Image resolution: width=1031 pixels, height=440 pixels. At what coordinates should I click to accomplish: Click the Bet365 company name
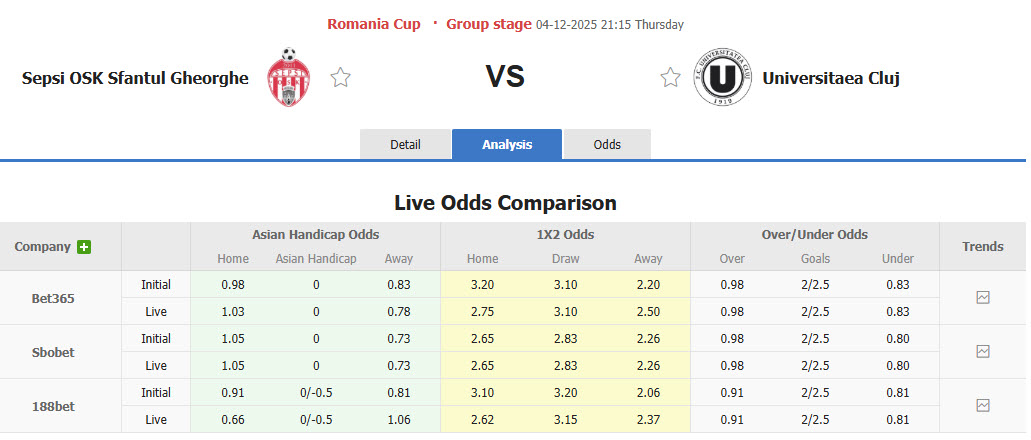point(53,298)
